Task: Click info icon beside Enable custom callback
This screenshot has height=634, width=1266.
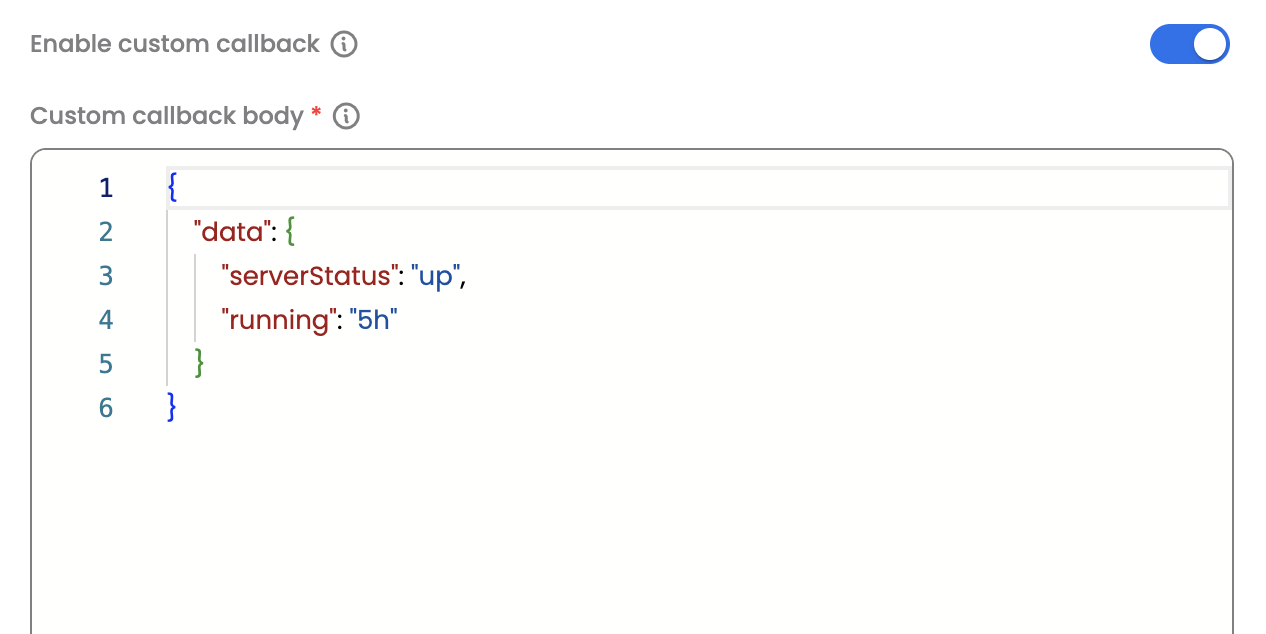Action: point(344,44)
